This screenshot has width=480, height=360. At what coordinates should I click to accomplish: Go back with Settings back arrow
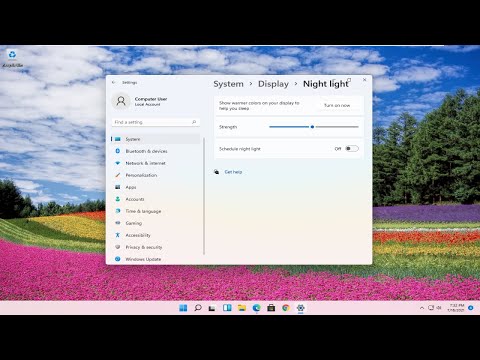click(x=114, y=82)
